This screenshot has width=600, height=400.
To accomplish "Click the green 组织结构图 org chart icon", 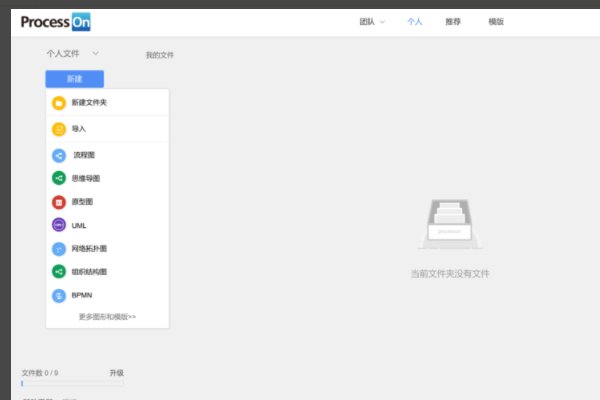I will (x=59, y=272).
